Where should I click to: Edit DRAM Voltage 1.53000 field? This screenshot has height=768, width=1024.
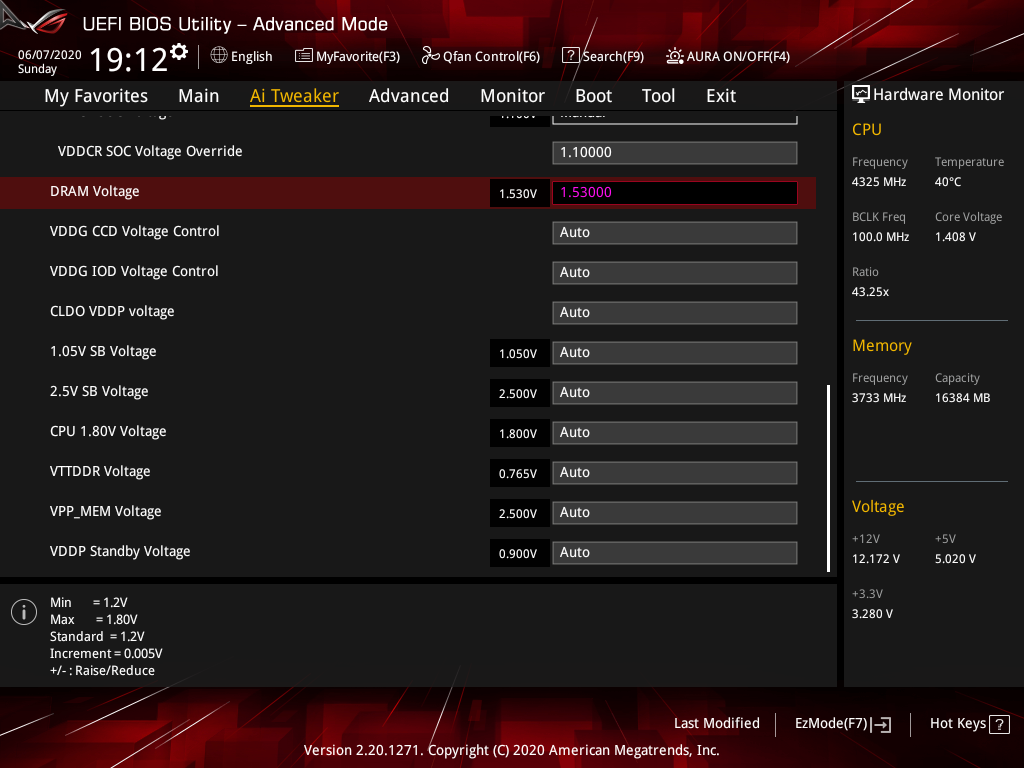675,193
